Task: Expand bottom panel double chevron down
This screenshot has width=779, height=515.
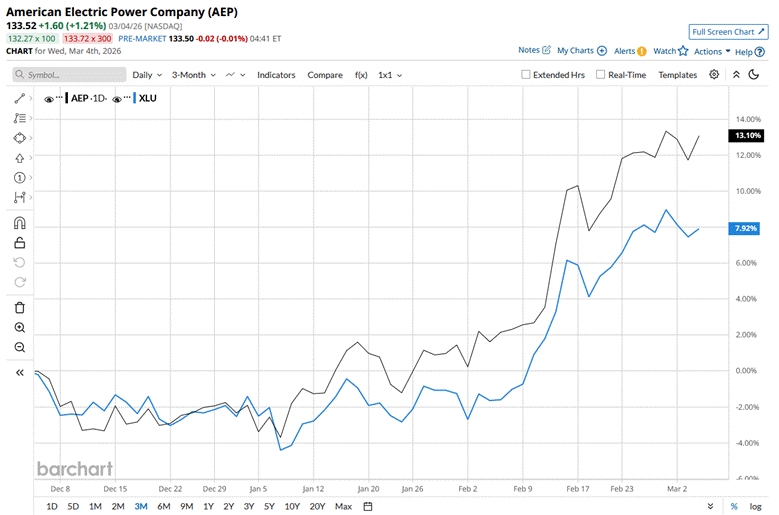Action: click(x=710, y=507)
